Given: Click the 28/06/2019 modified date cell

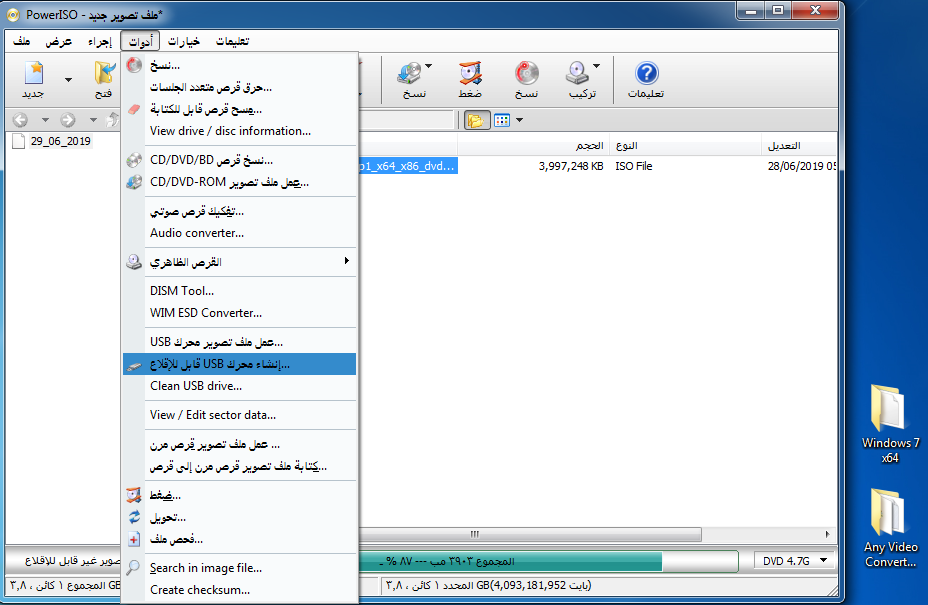Looking at the screenshot, I should [802, 166].
